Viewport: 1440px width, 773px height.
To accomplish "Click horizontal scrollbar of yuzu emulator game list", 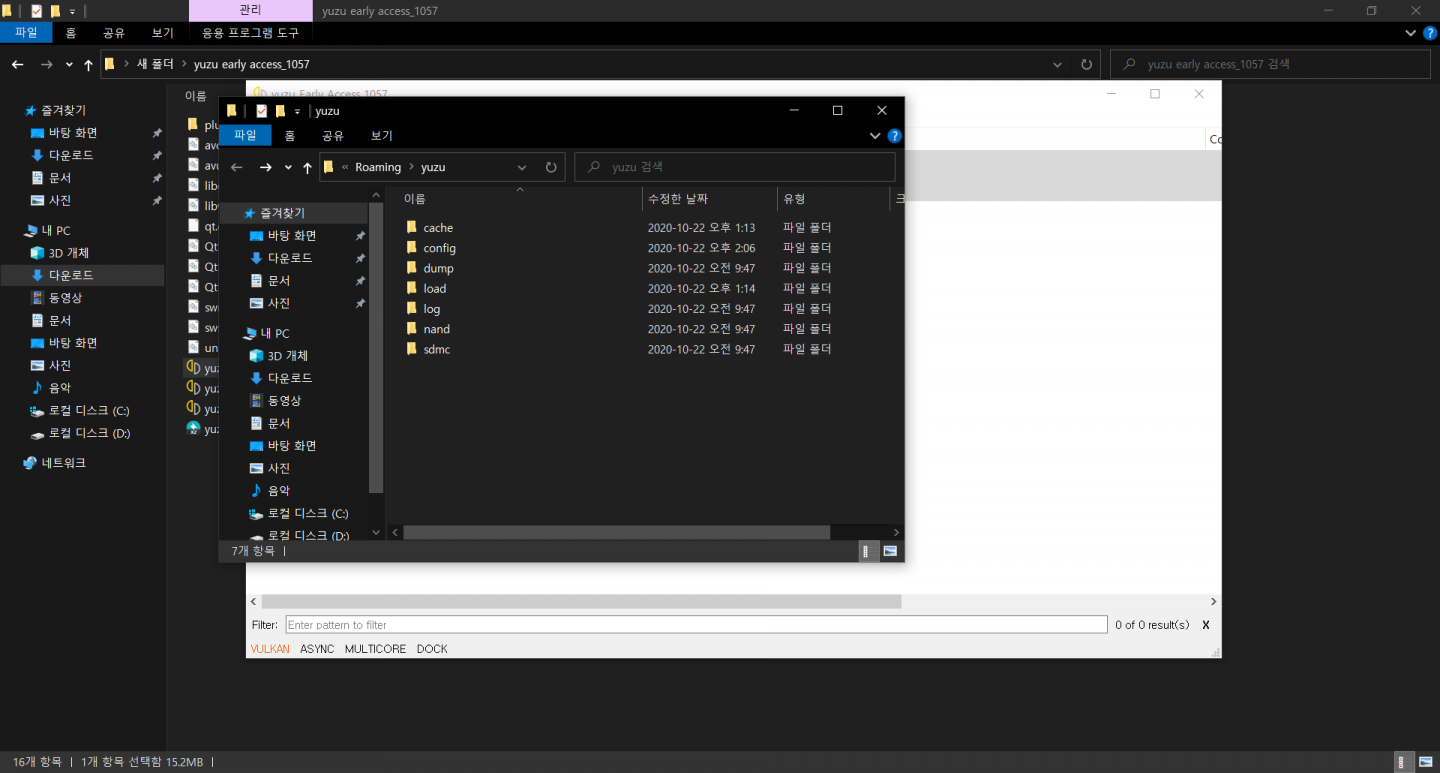I will click(581, 602).
